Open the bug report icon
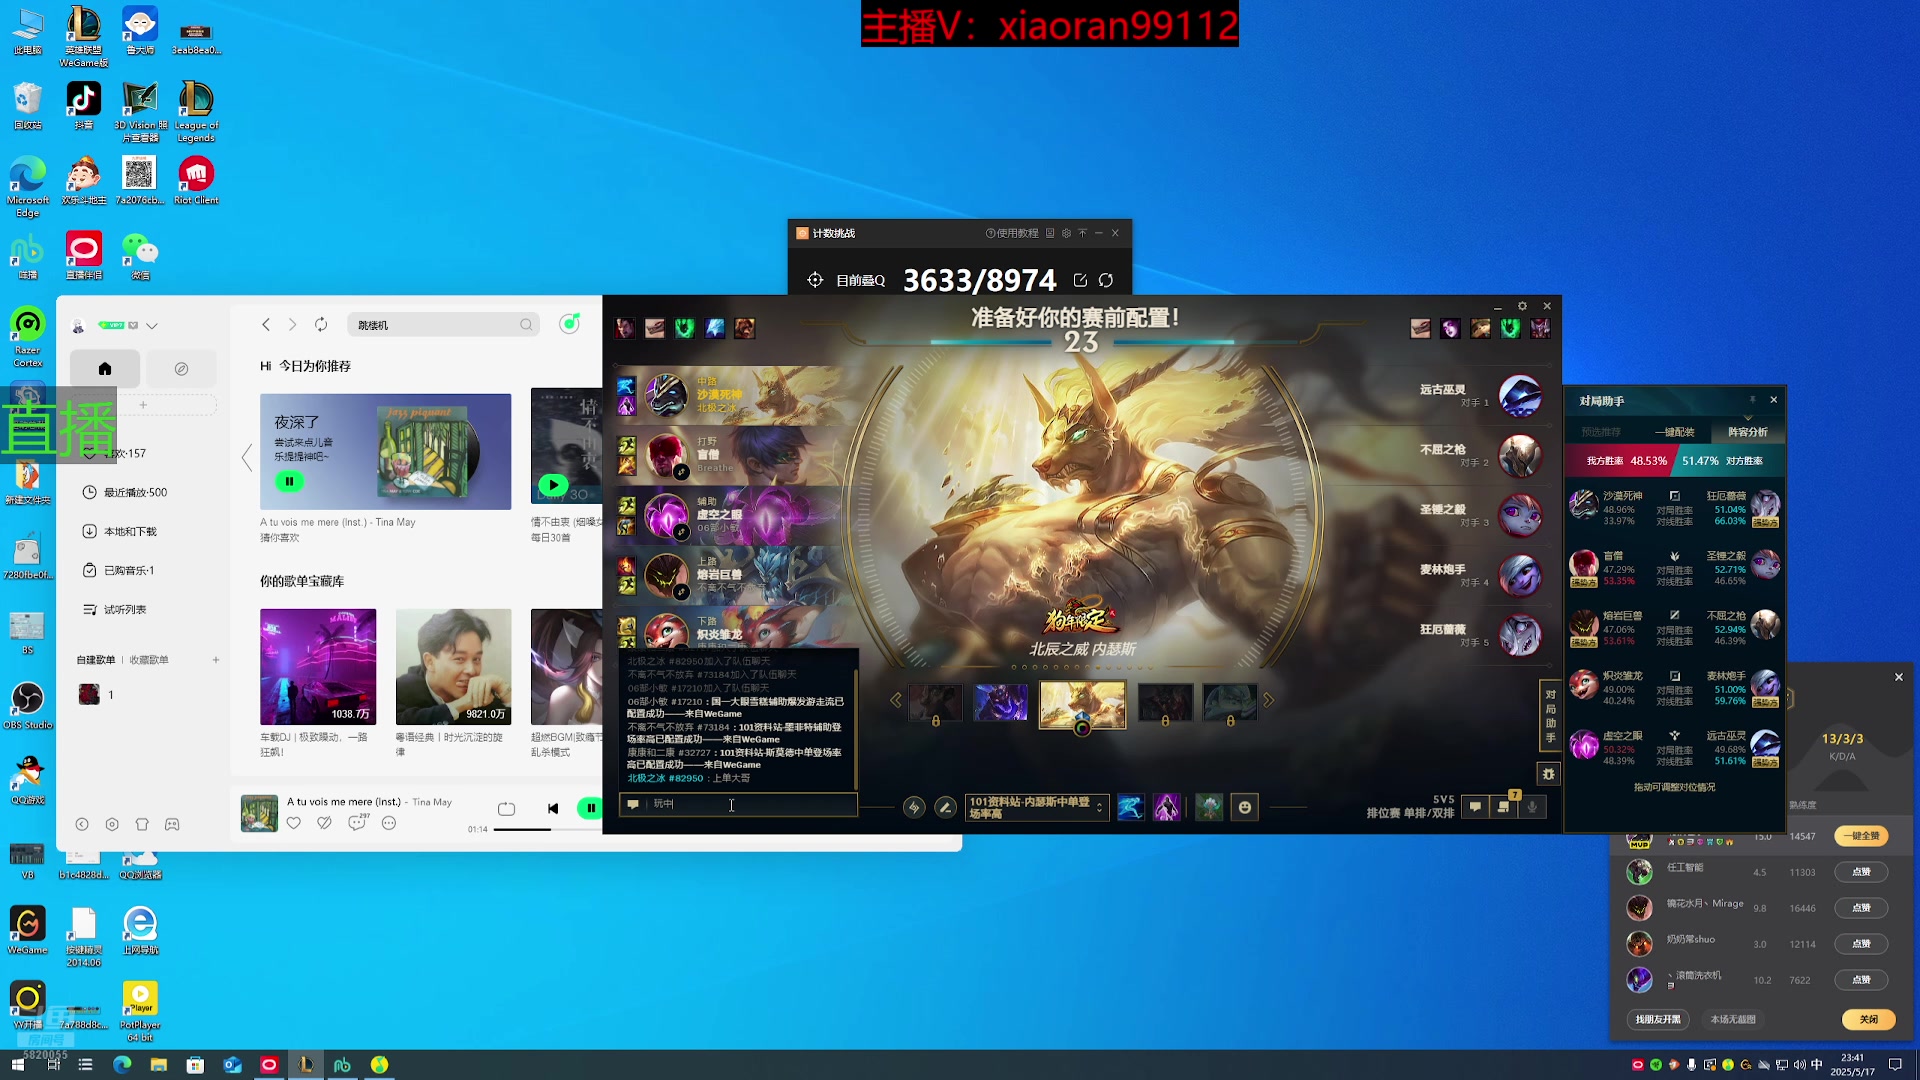This screenshot has height=1080, width=1920. click(1548, 774)
